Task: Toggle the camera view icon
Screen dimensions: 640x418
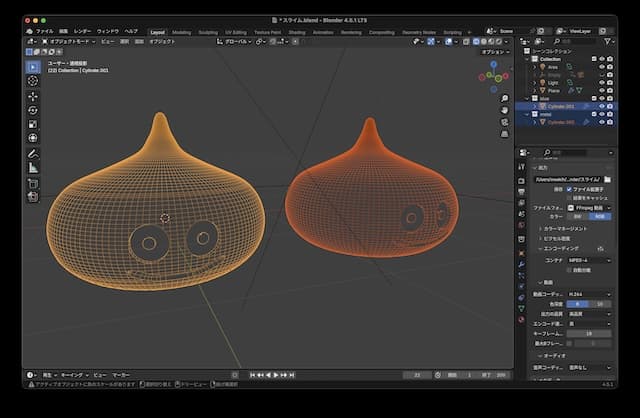Action: pyautogui.click(x=505, y=122)
